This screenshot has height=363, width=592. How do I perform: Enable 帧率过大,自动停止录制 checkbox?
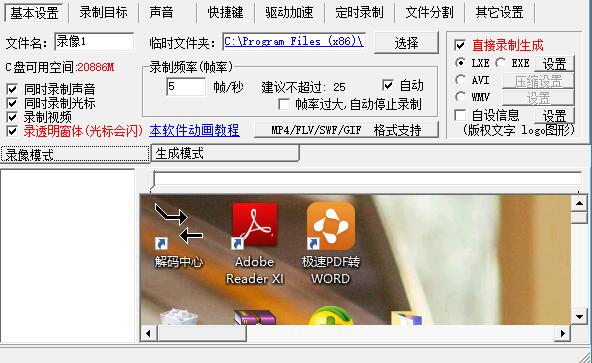click(284, 104)
